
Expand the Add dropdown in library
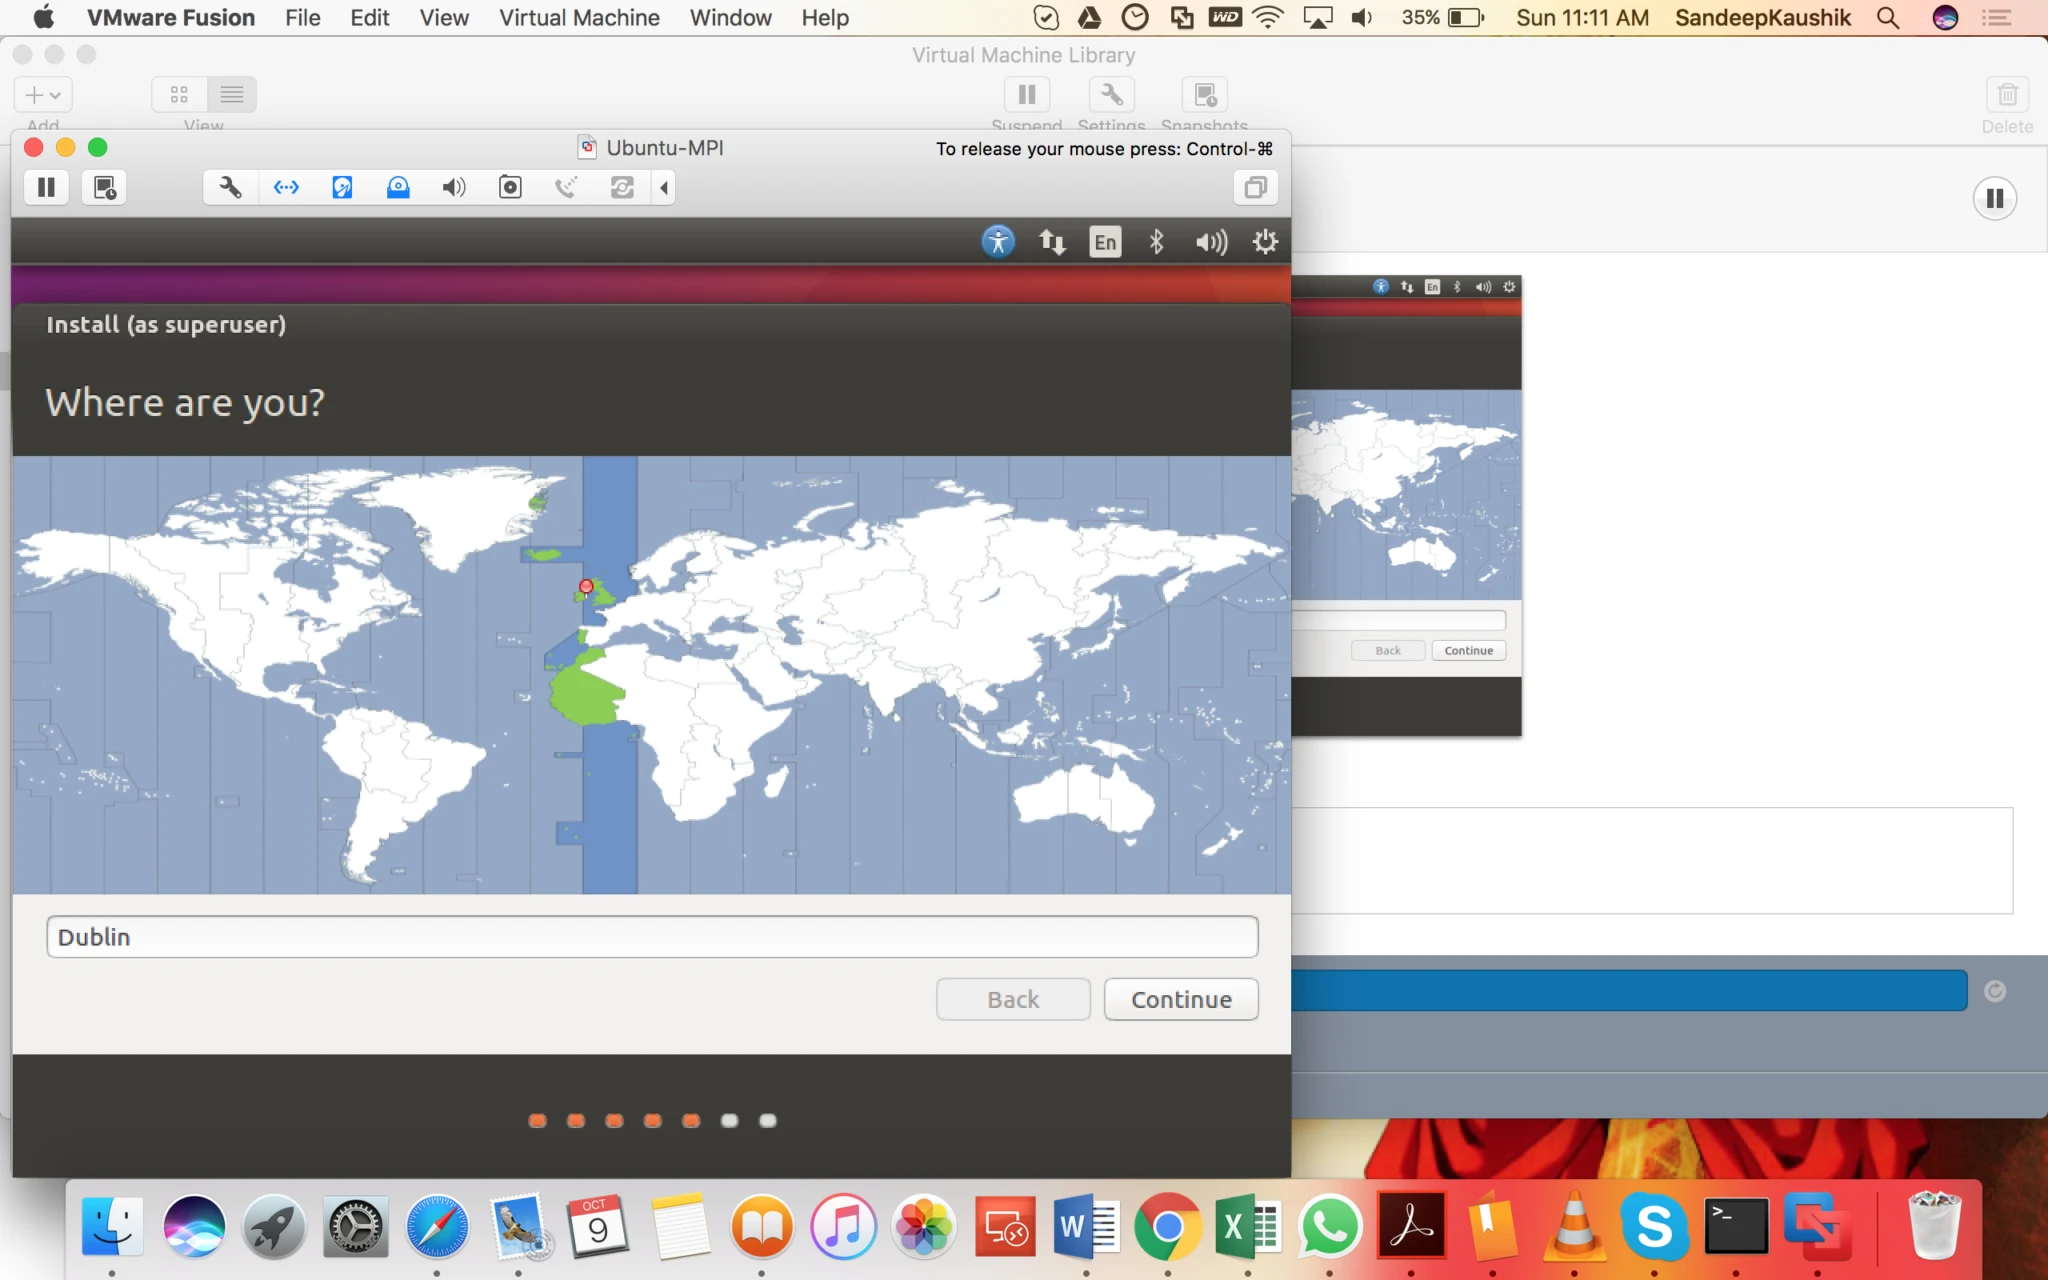pyautogui.click(x=43, y=94)
